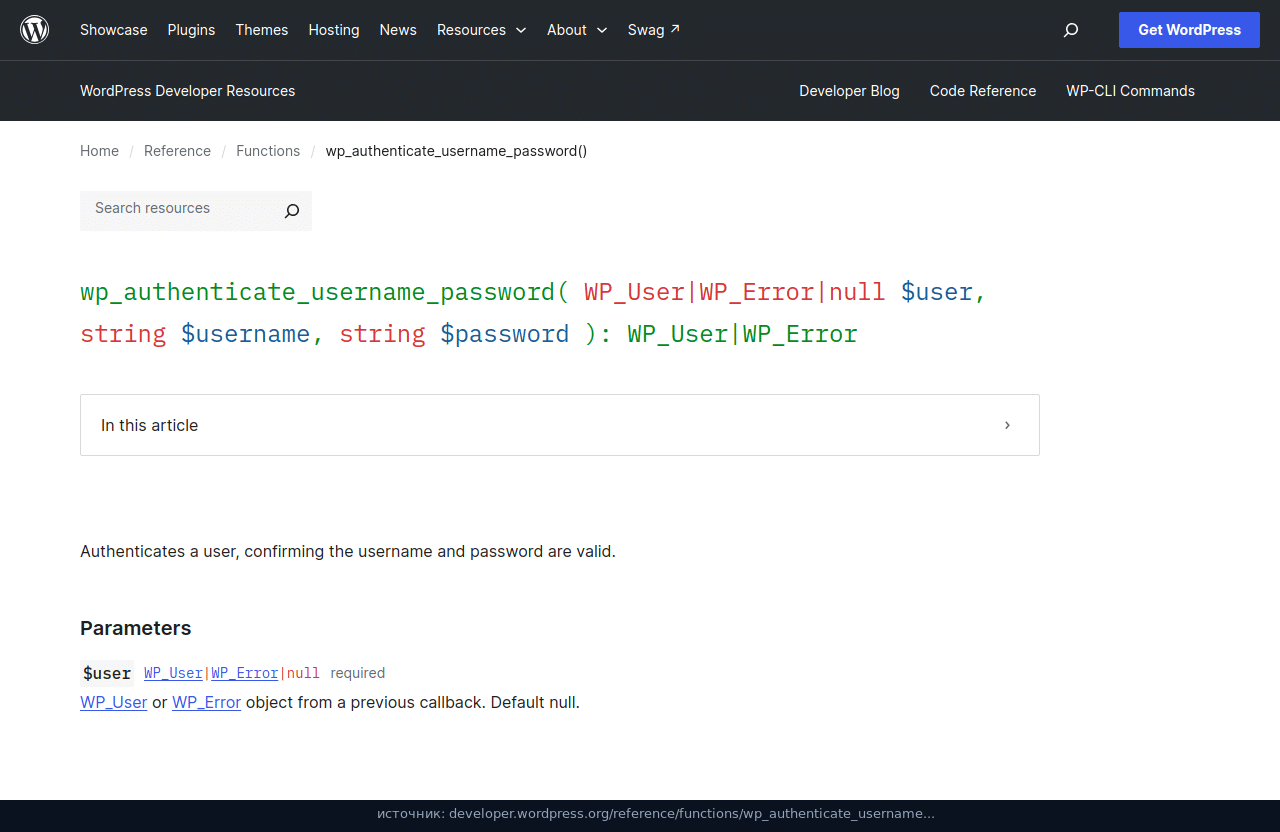Open the Swag external link

tap(654, 30)
